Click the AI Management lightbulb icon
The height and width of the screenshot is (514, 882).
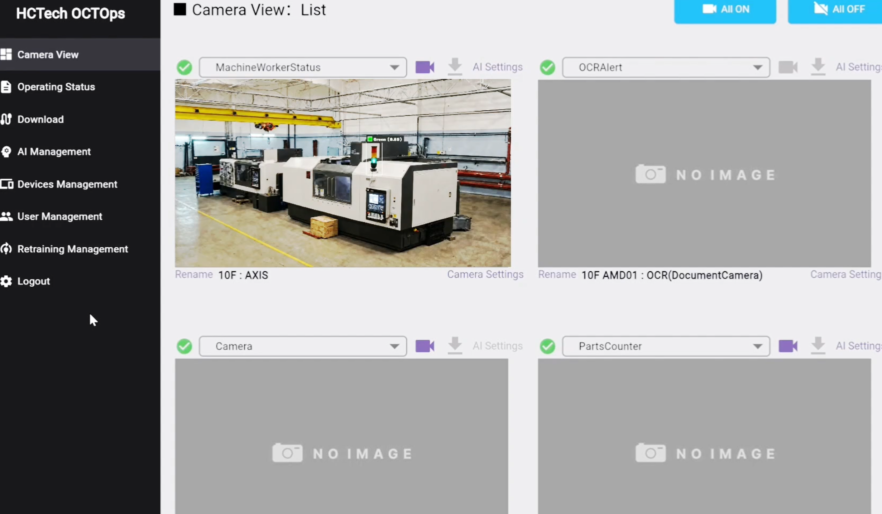(x=6, y=152)
